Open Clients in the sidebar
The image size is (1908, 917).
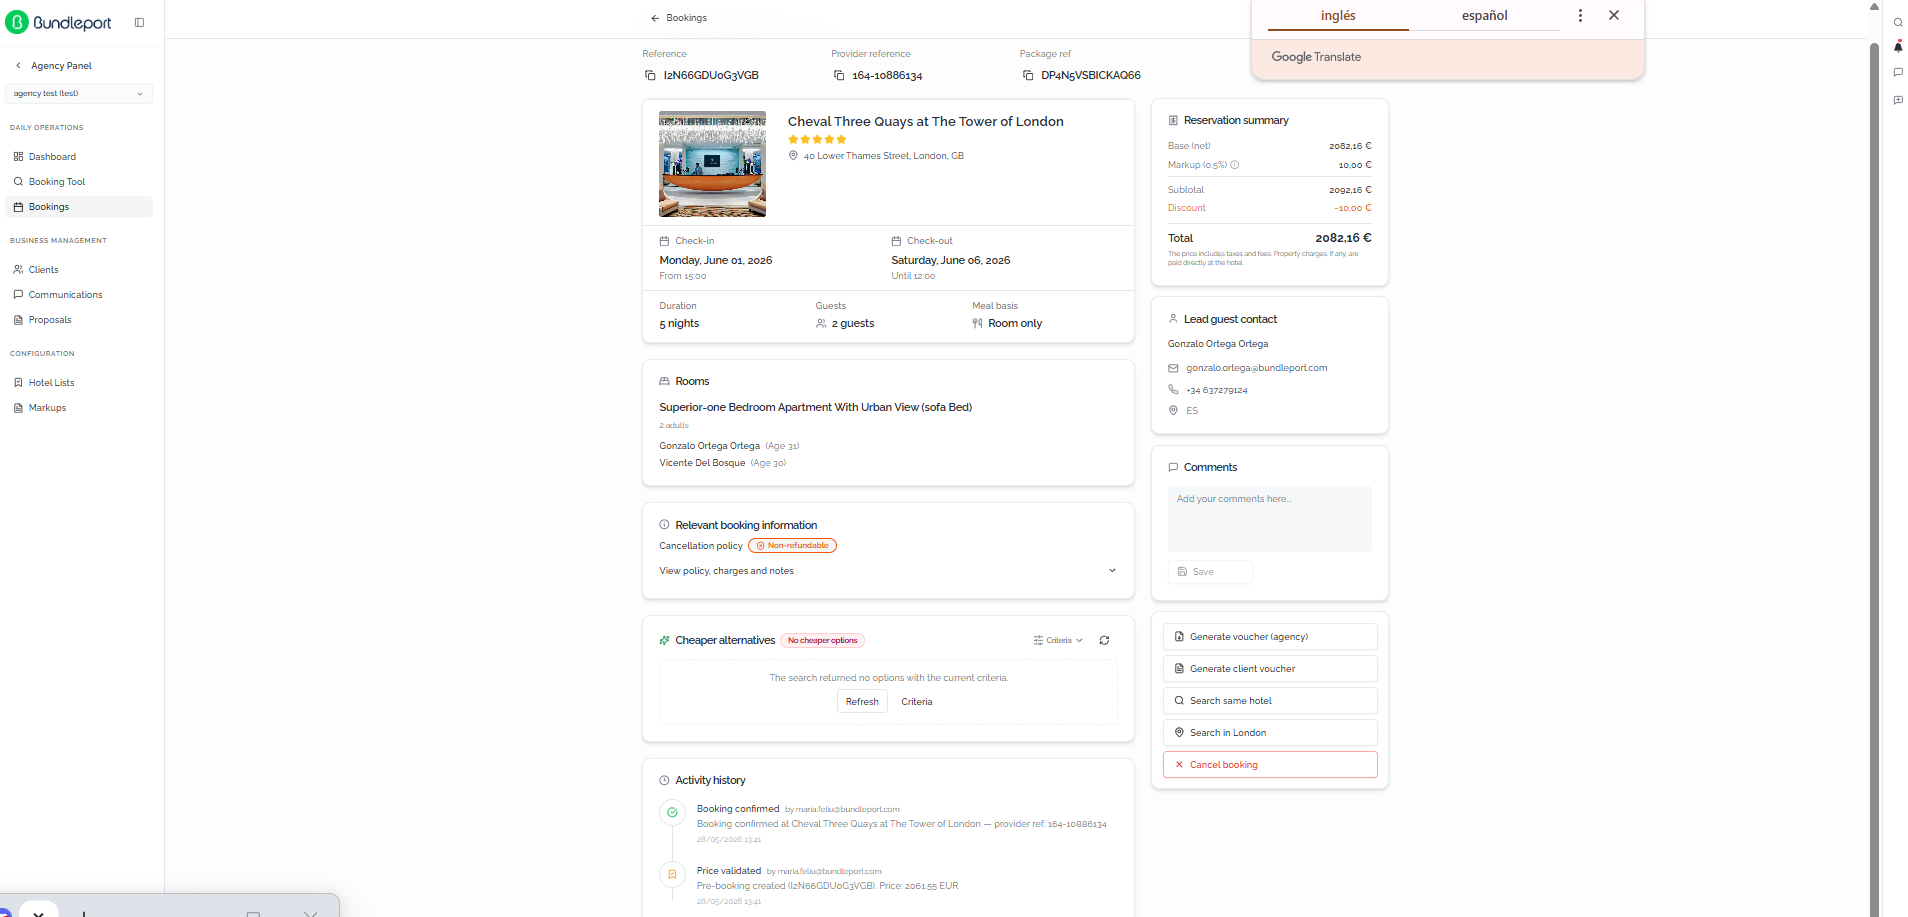click(79, 270)
